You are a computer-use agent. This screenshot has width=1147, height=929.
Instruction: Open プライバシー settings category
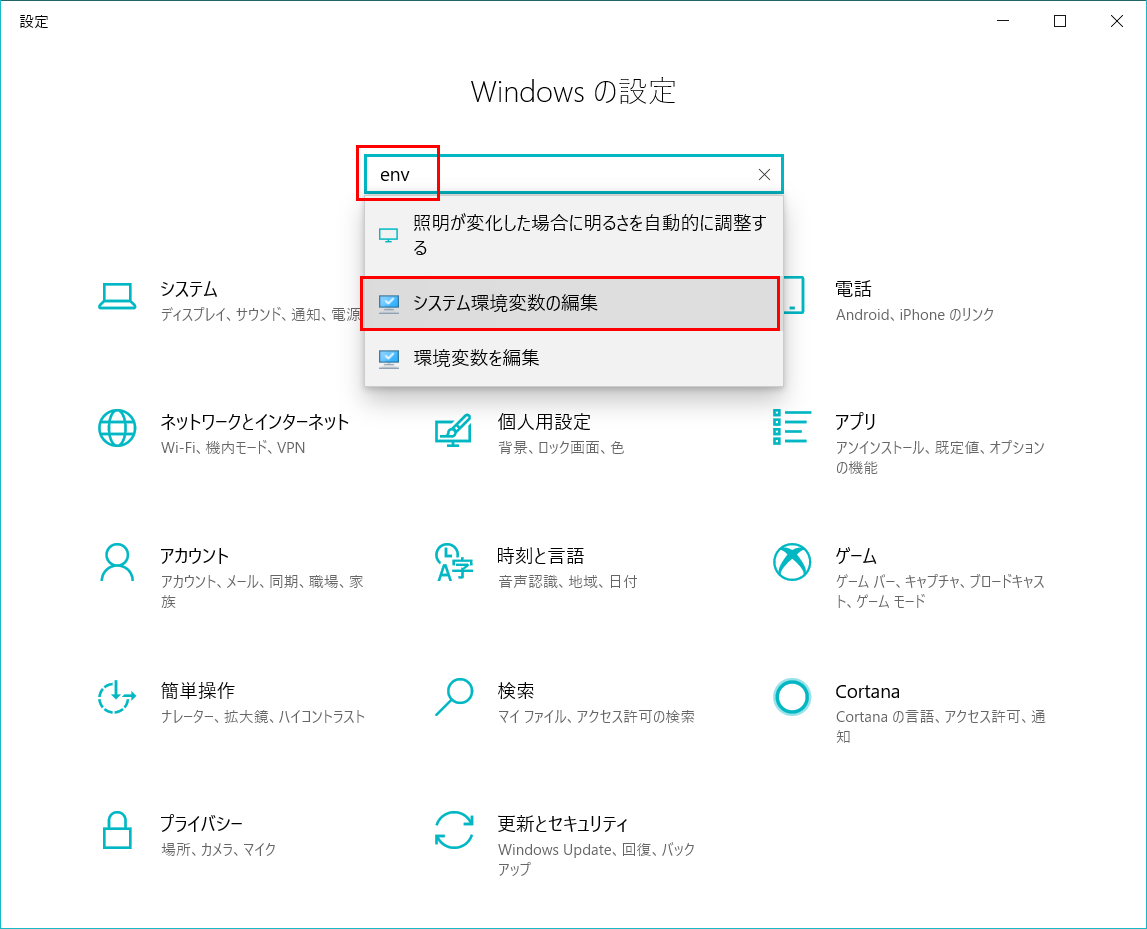(x=201, y=824)
